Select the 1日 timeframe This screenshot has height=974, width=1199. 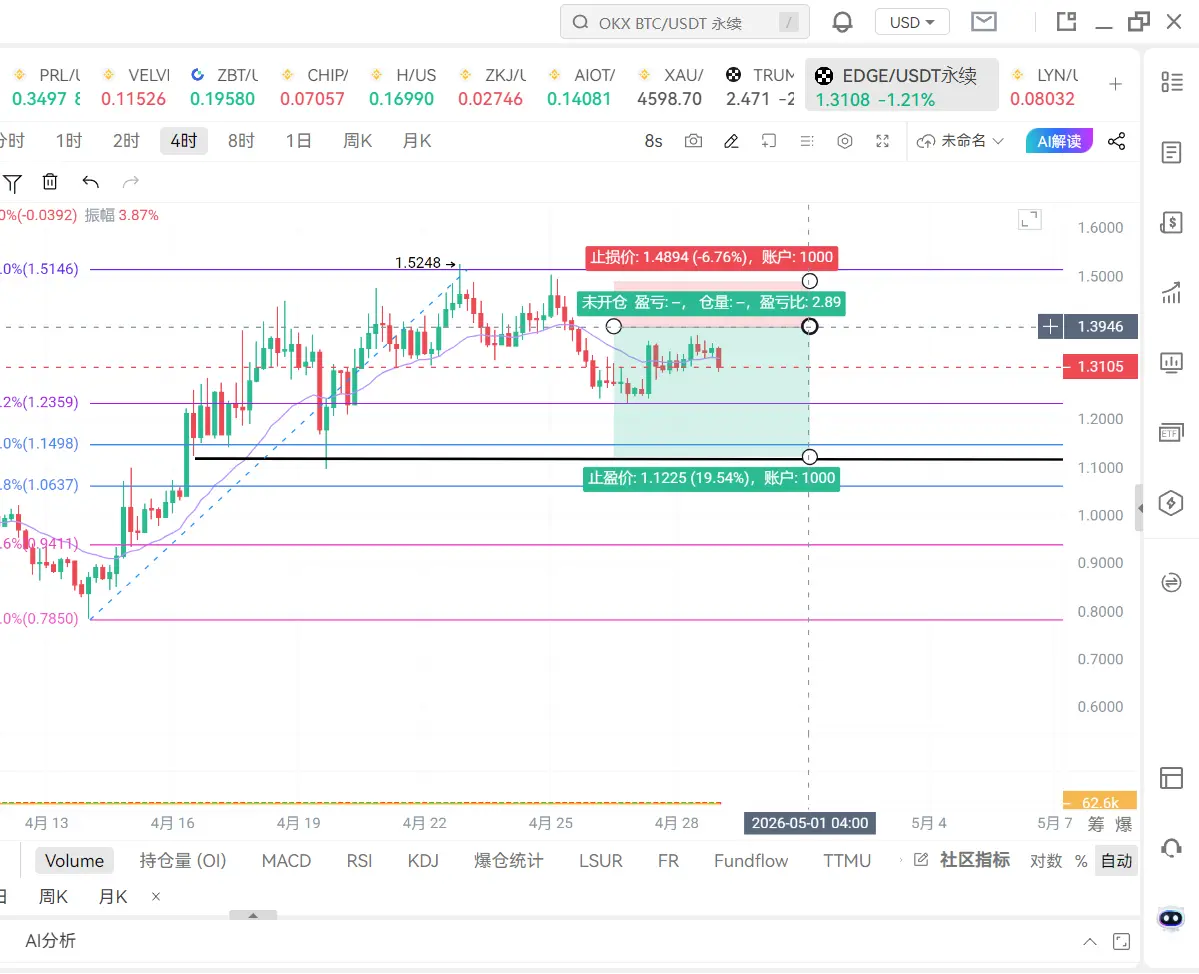point(298,141)
